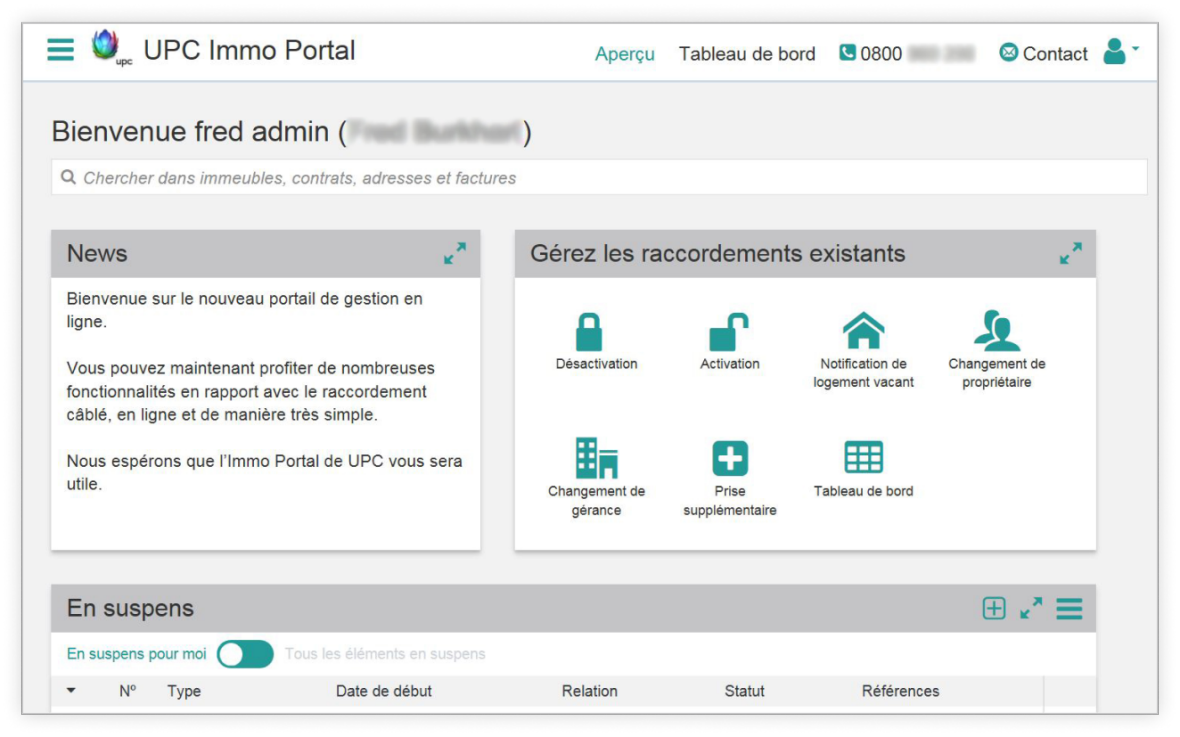Click the phone icon beside 0800

point(847,53)
